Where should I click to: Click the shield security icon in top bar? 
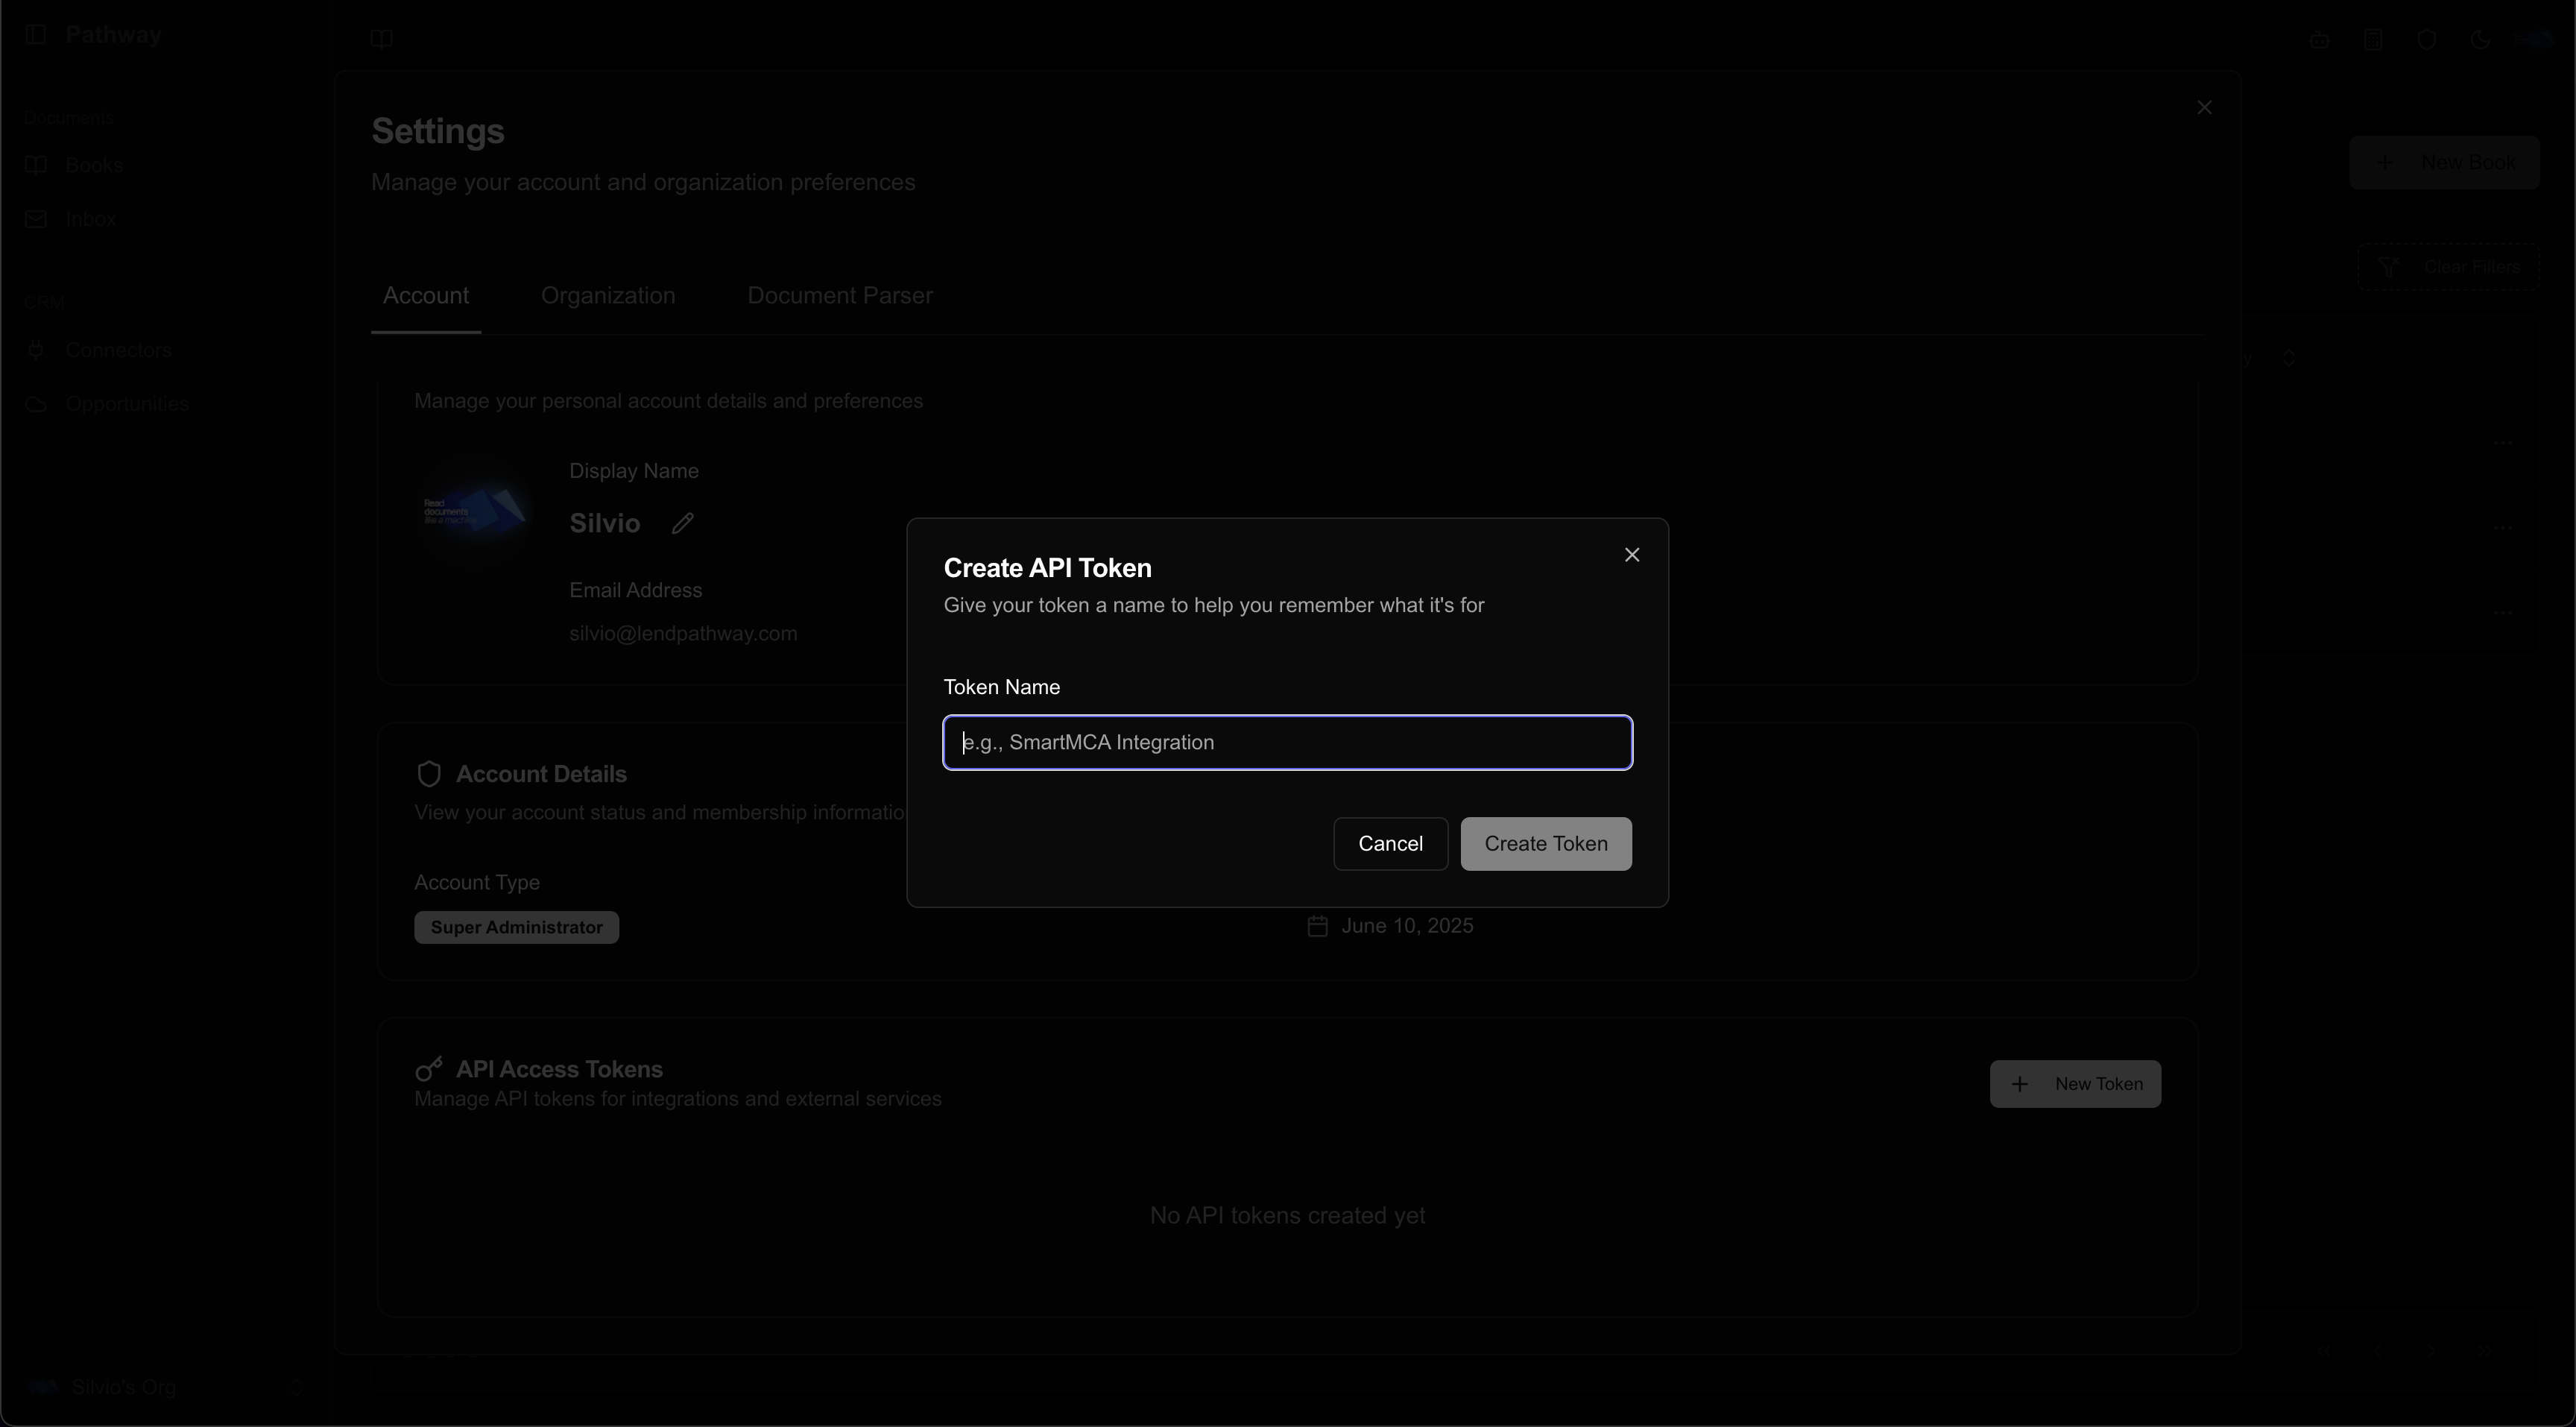[2427, 40]
